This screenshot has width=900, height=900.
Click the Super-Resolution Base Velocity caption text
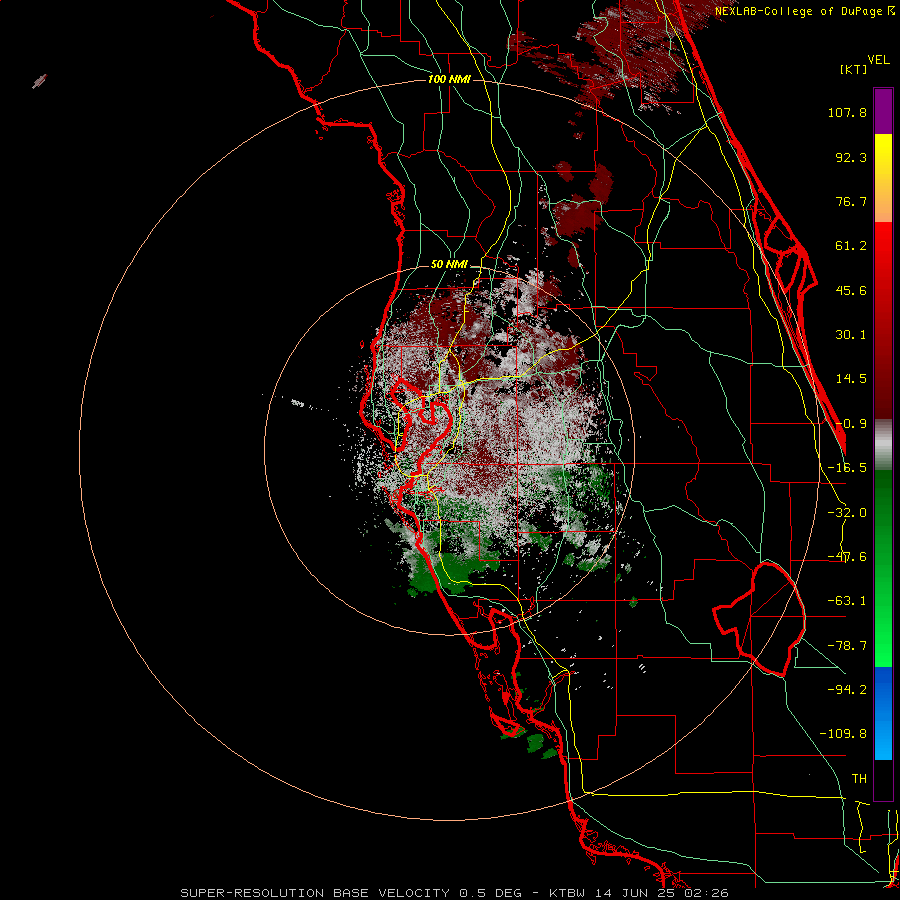(455, 893)
